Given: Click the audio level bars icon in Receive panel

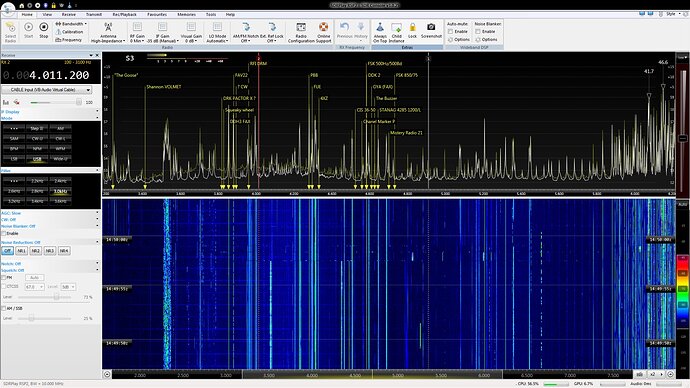Looking at the screenshot, I should [6, 102].
